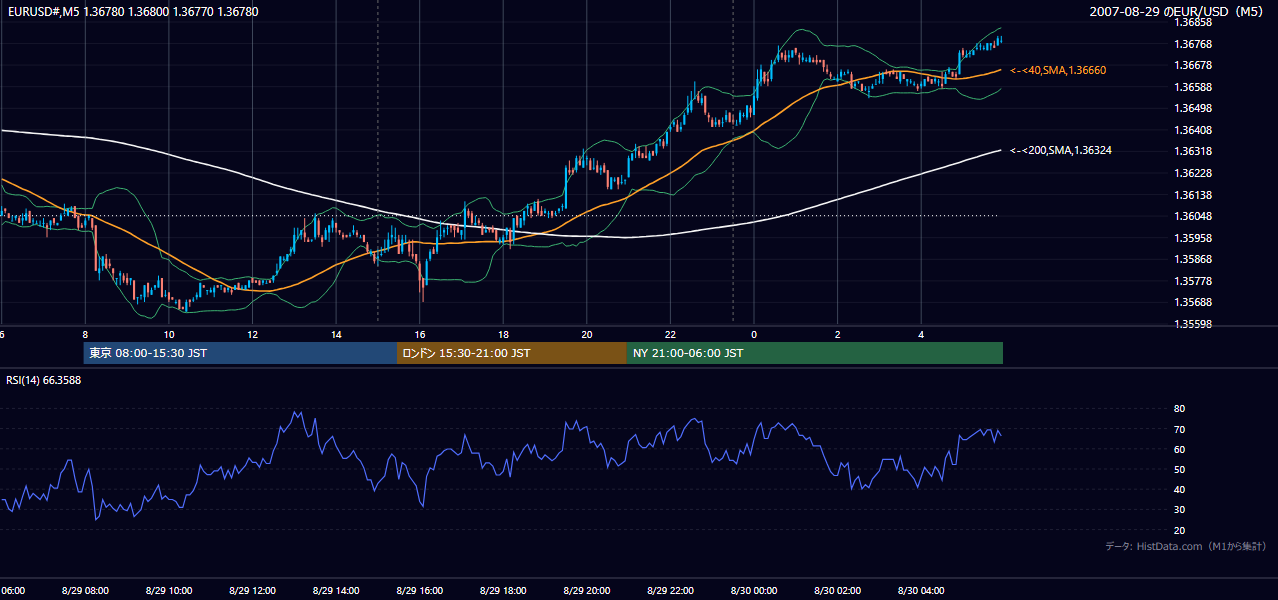The width and height of the screenshot is (1278, 600).
Task: Click RSI axis level 70
Action: coord(1179,429)
